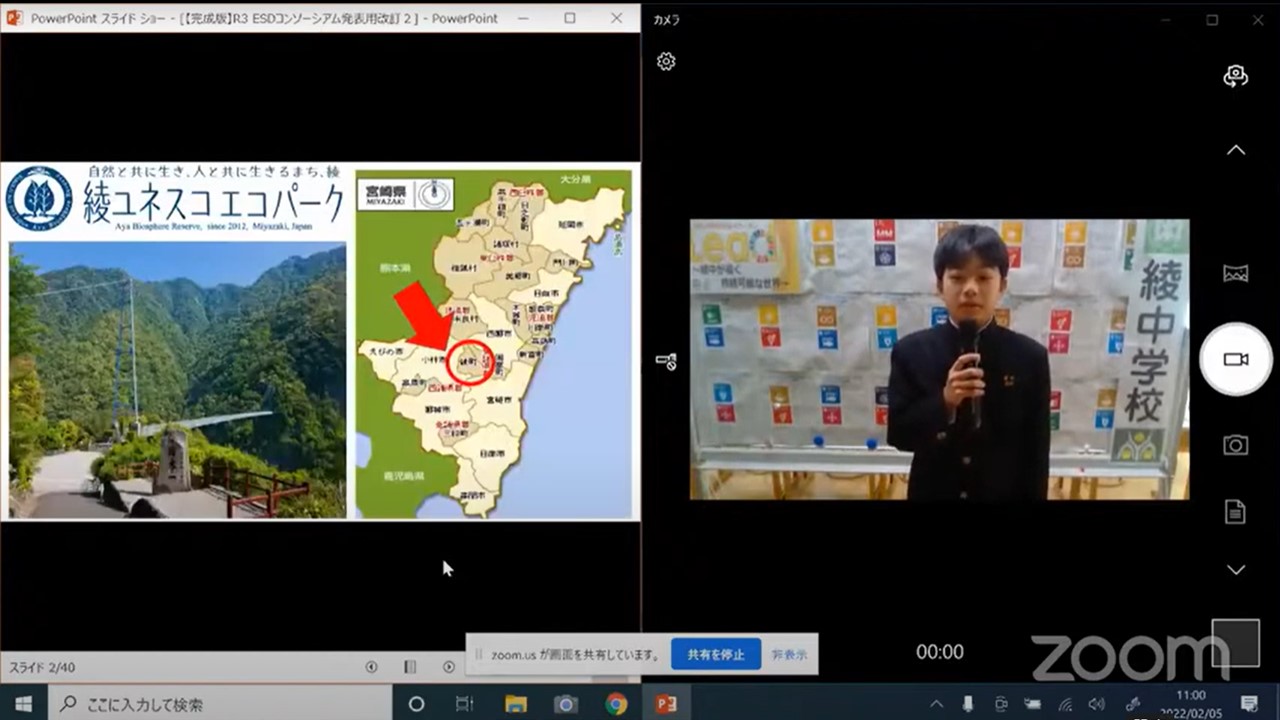The image size is (1280, 720).
Task: Open Cortana circle on the taskbar
Action: click(x=417, y=704)
